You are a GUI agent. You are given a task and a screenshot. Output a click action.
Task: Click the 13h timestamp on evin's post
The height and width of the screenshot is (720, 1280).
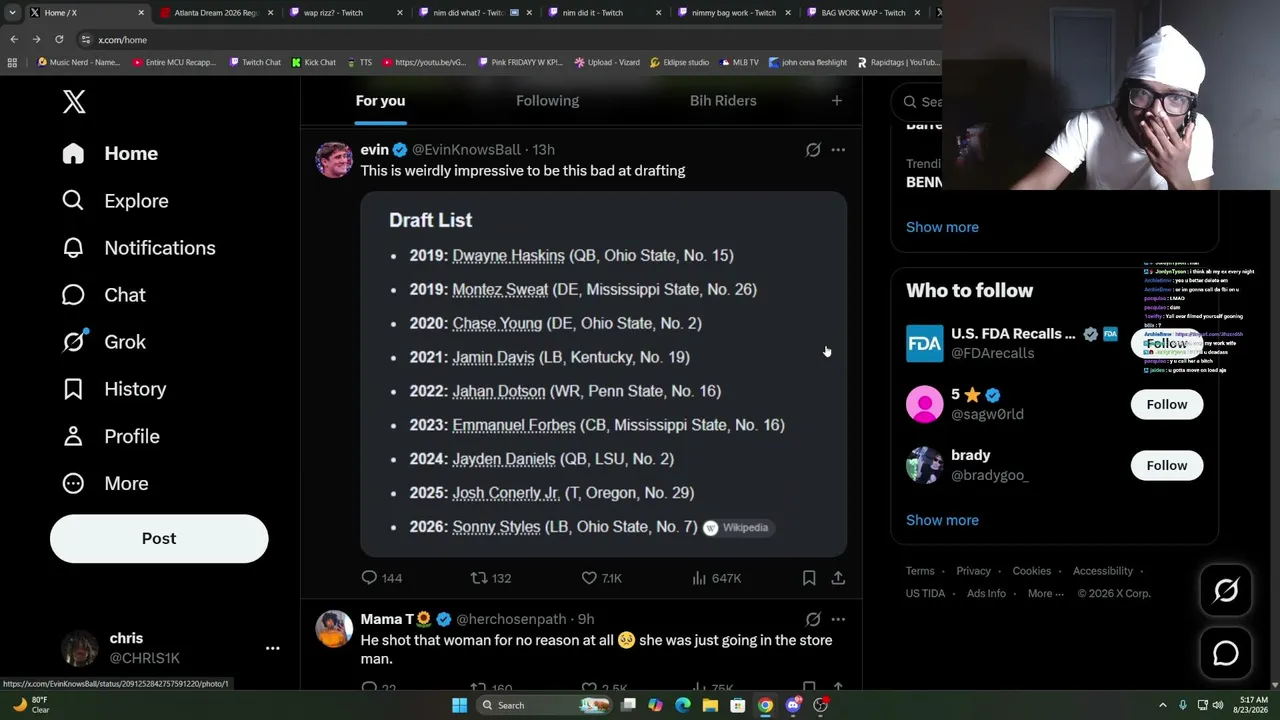(x=543, y=150)
